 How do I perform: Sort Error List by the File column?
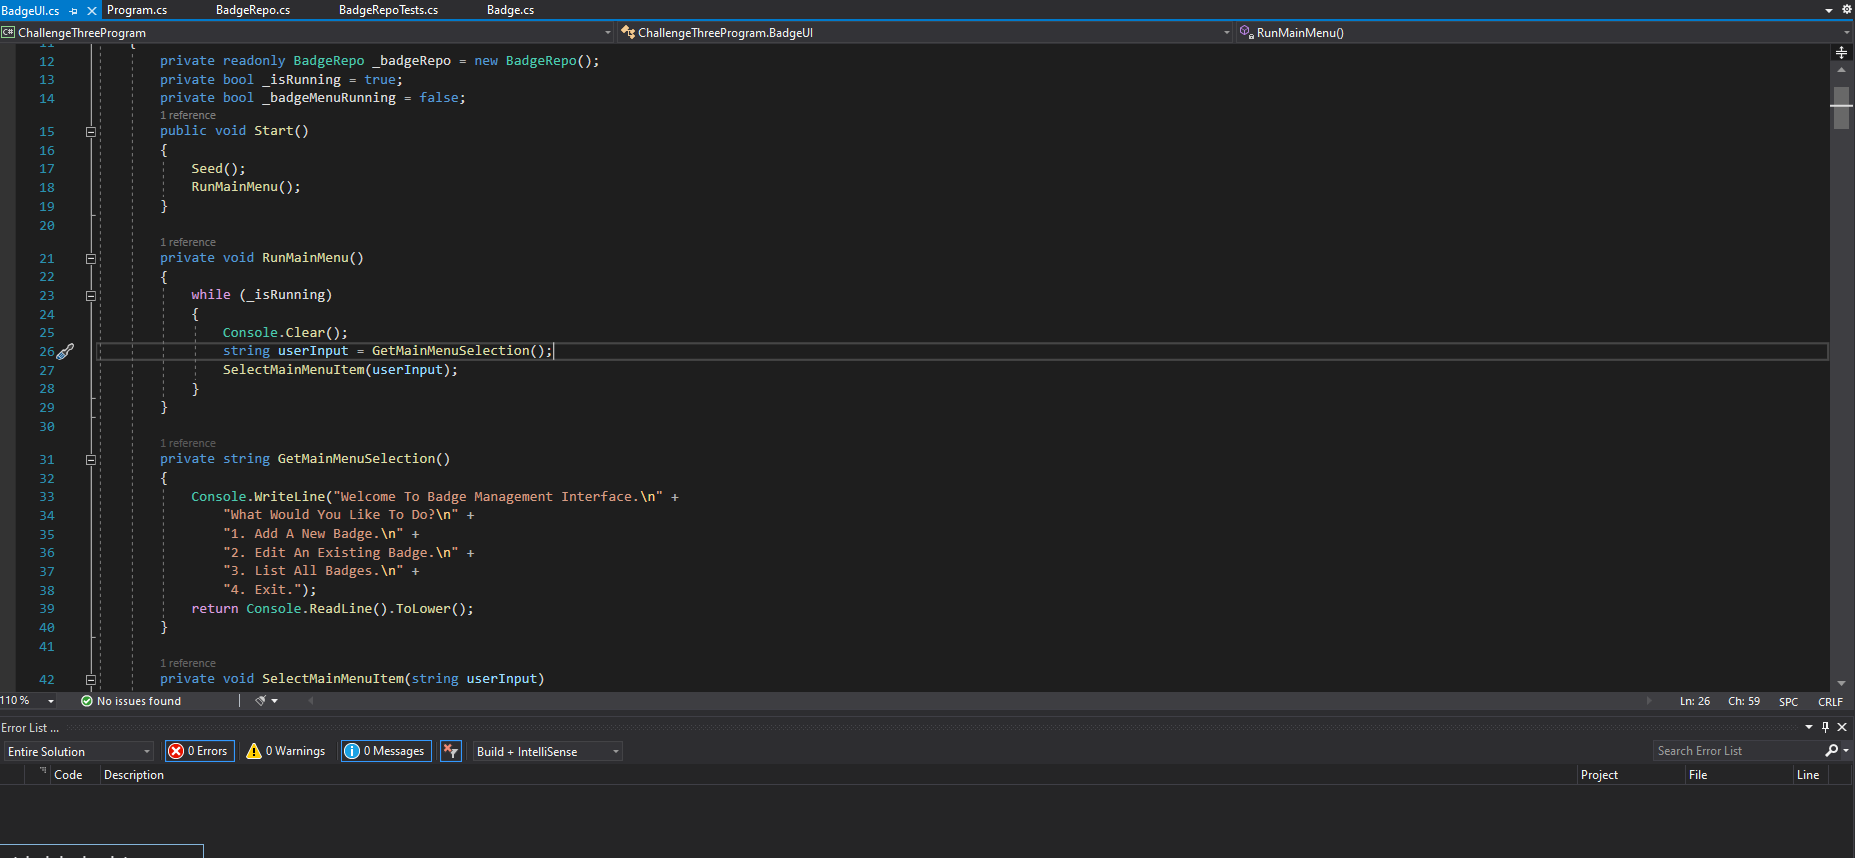(1698, 775)
